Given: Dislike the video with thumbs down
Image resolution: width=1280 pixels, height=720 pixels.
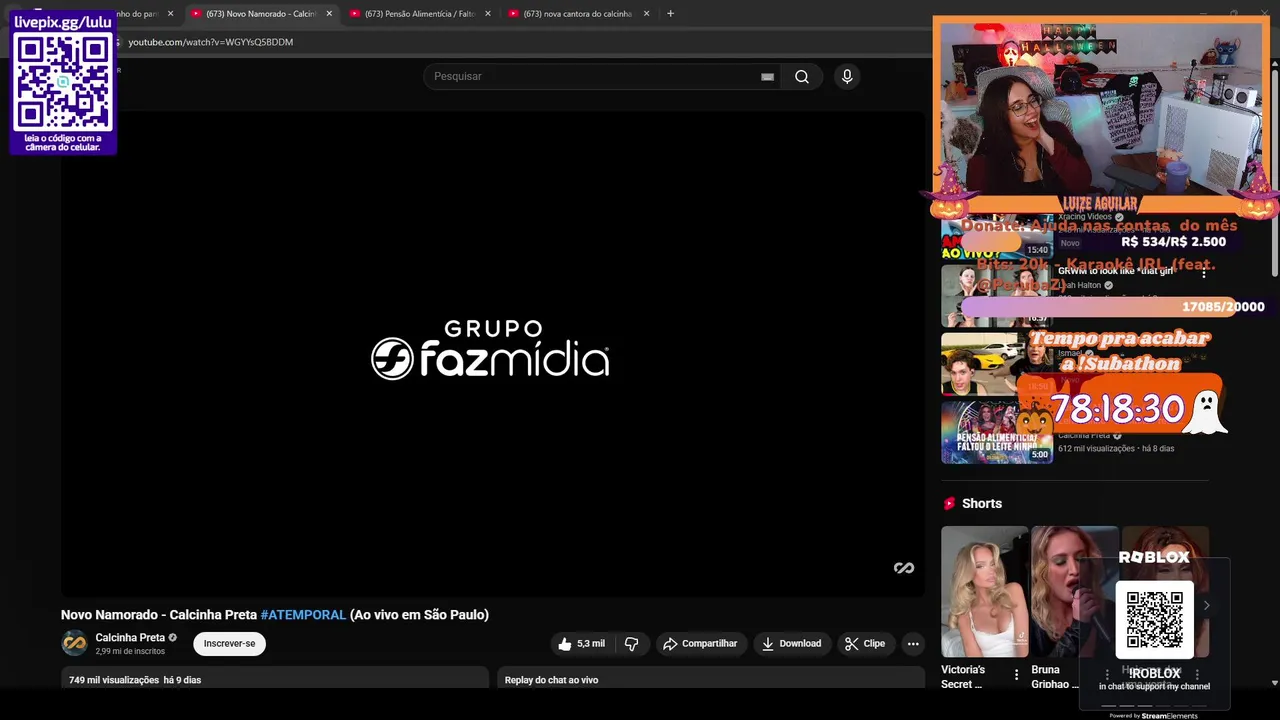Looking at the screenshot, I should click(631, 644).
